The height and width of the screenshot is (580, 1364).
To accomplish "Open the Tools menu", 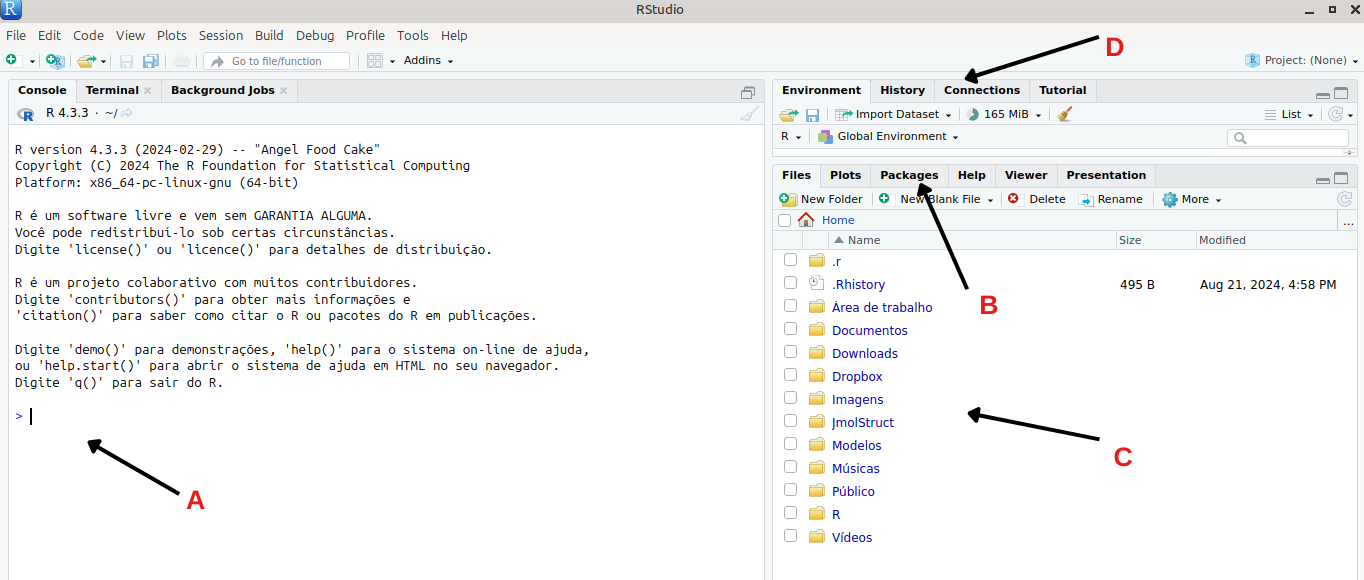I will click(413, 35).
